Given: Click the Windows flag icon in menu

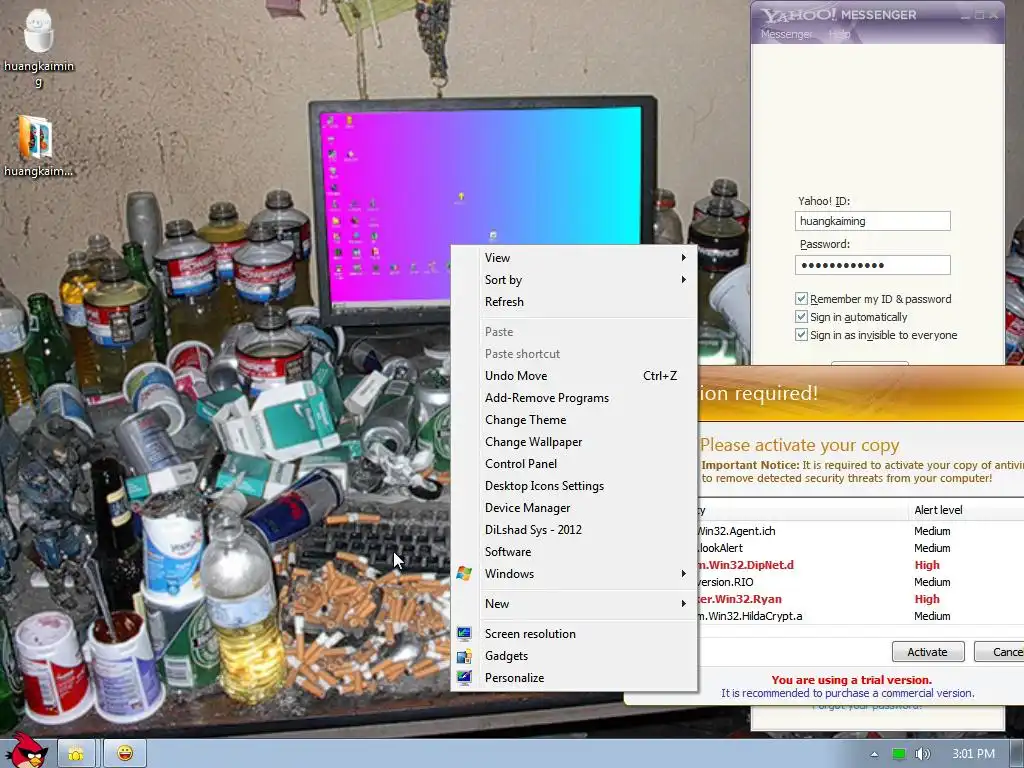Looking at the screenshot, I should 464,573.
